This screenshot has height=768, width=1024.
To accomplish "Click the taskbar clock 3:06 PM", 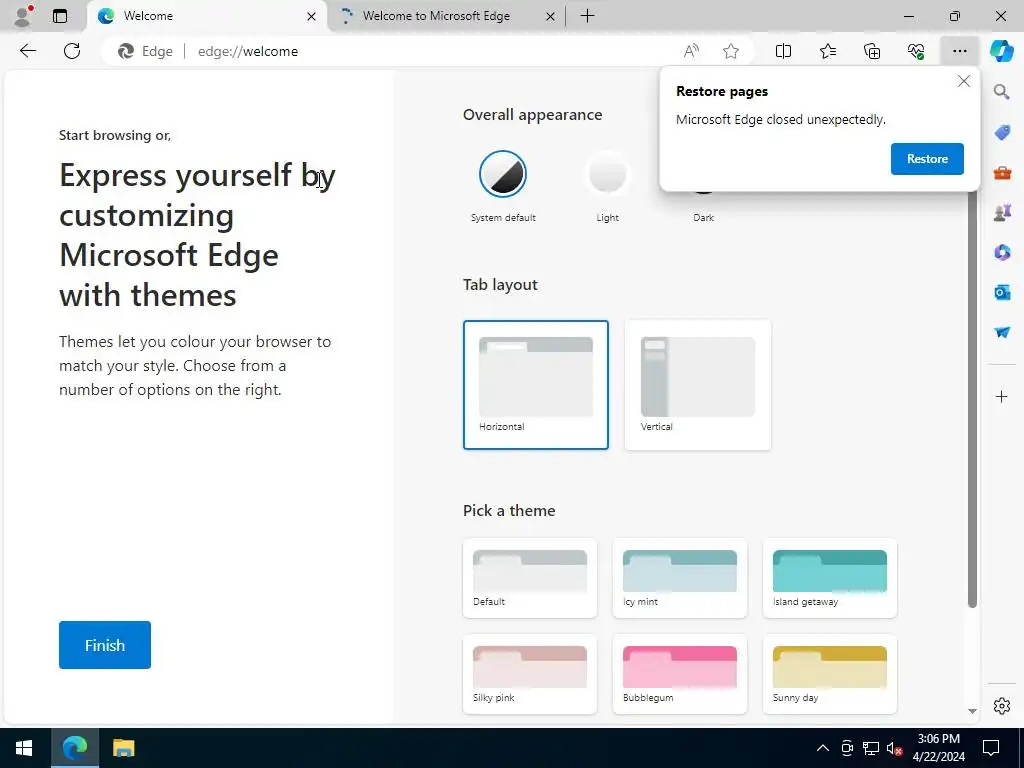I will (938, 739).
